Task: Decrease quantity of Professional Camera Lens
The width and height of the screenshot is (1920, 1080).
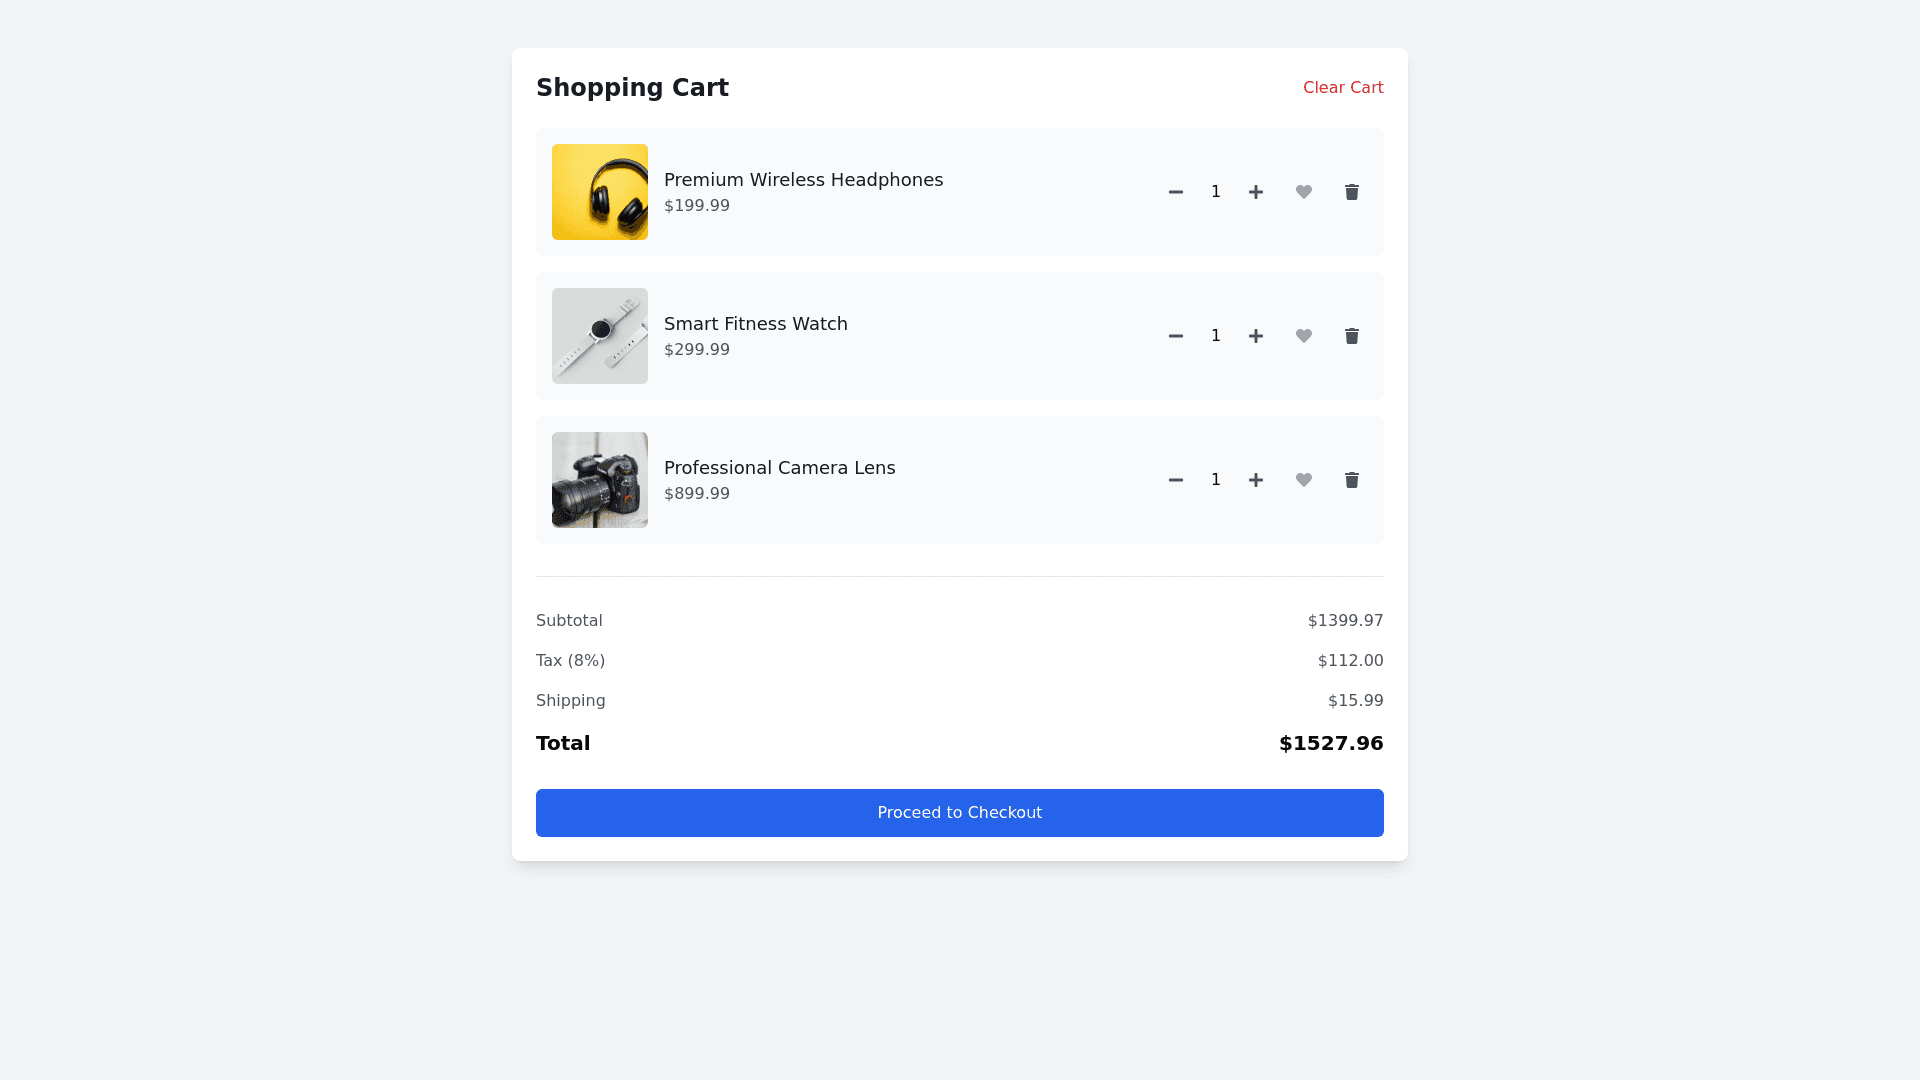Action: pos(1176,480)
